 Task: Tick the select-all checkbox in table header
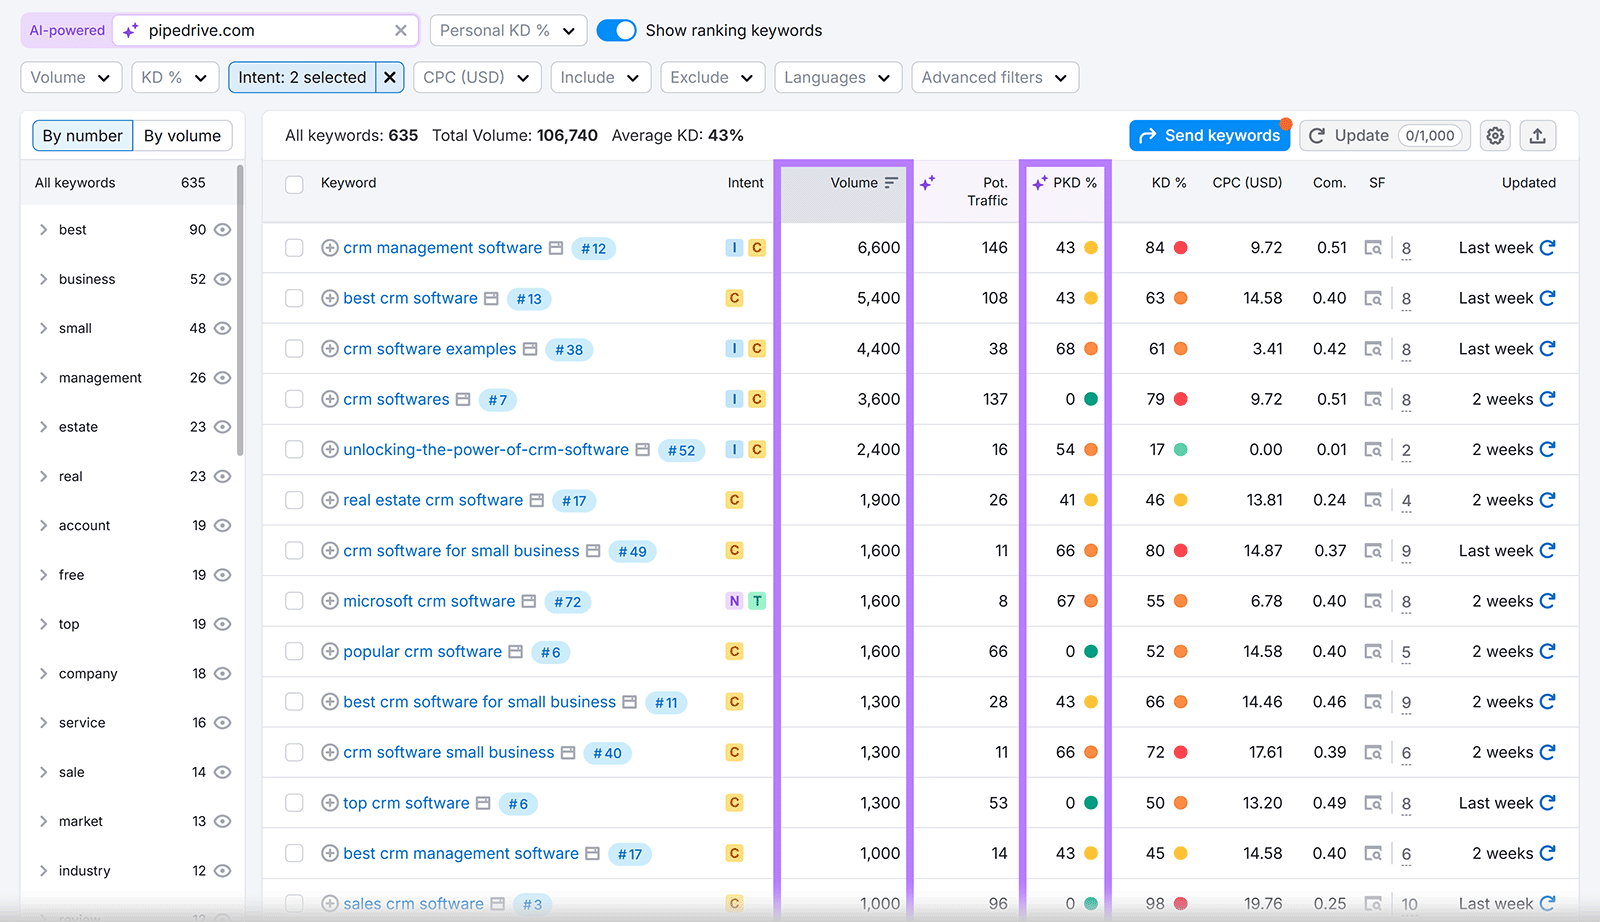tap(294, 184)
